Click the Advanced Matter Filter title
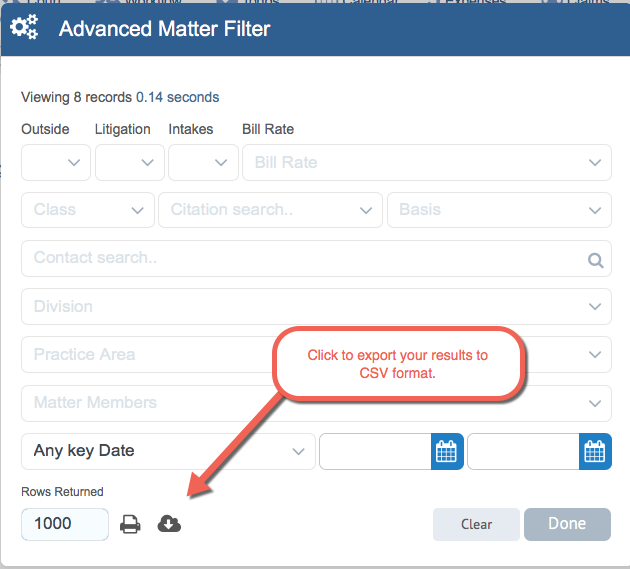 point(165,29)
